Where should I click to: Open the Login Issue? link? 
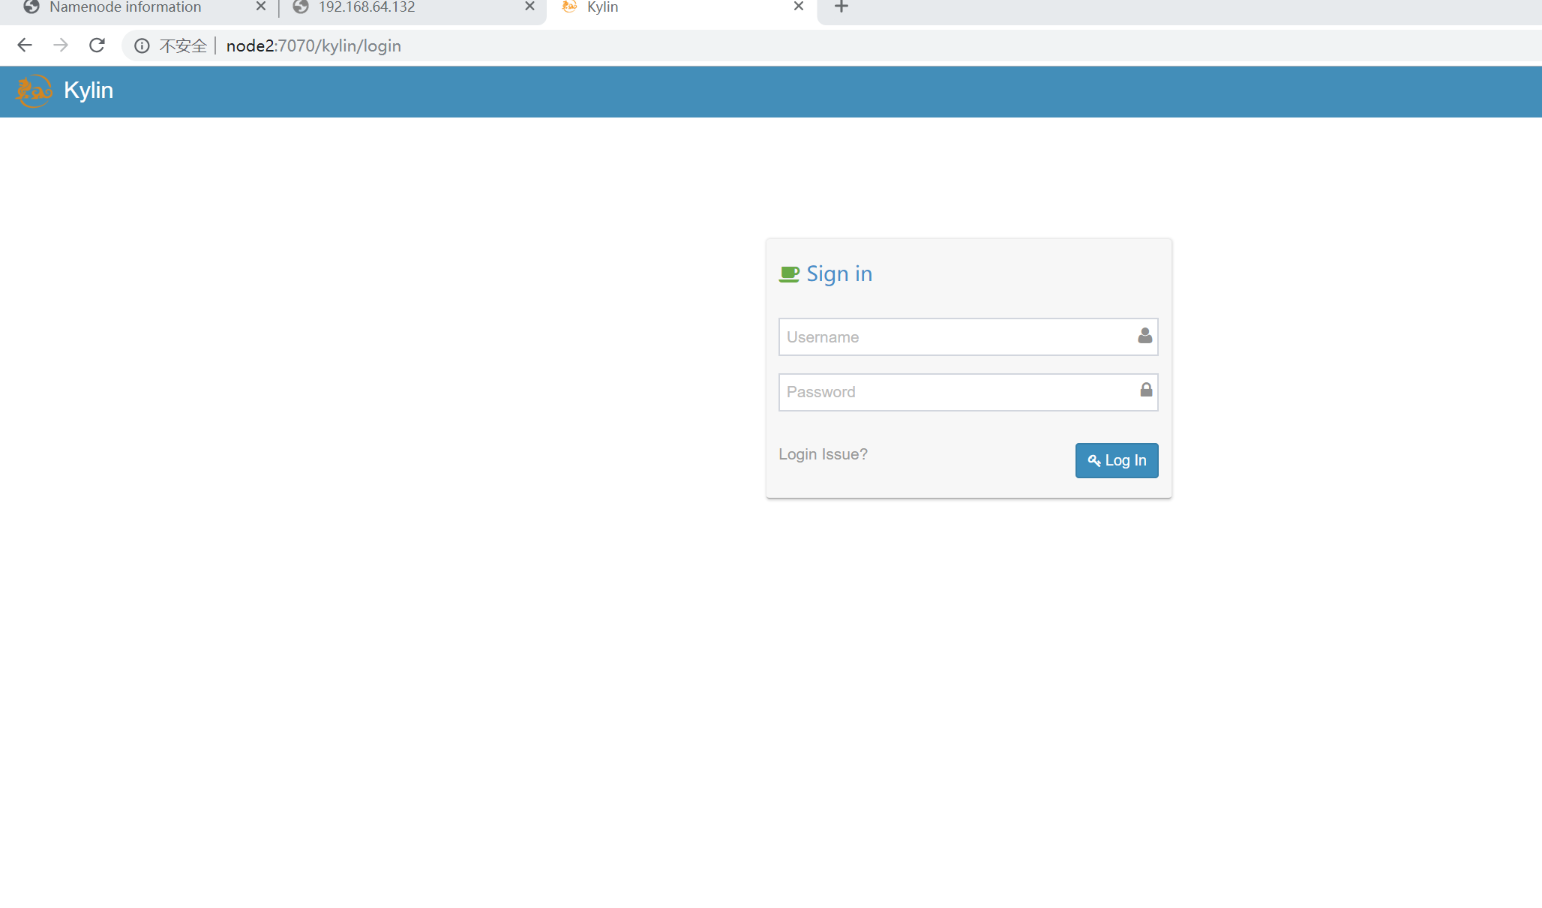823,454
